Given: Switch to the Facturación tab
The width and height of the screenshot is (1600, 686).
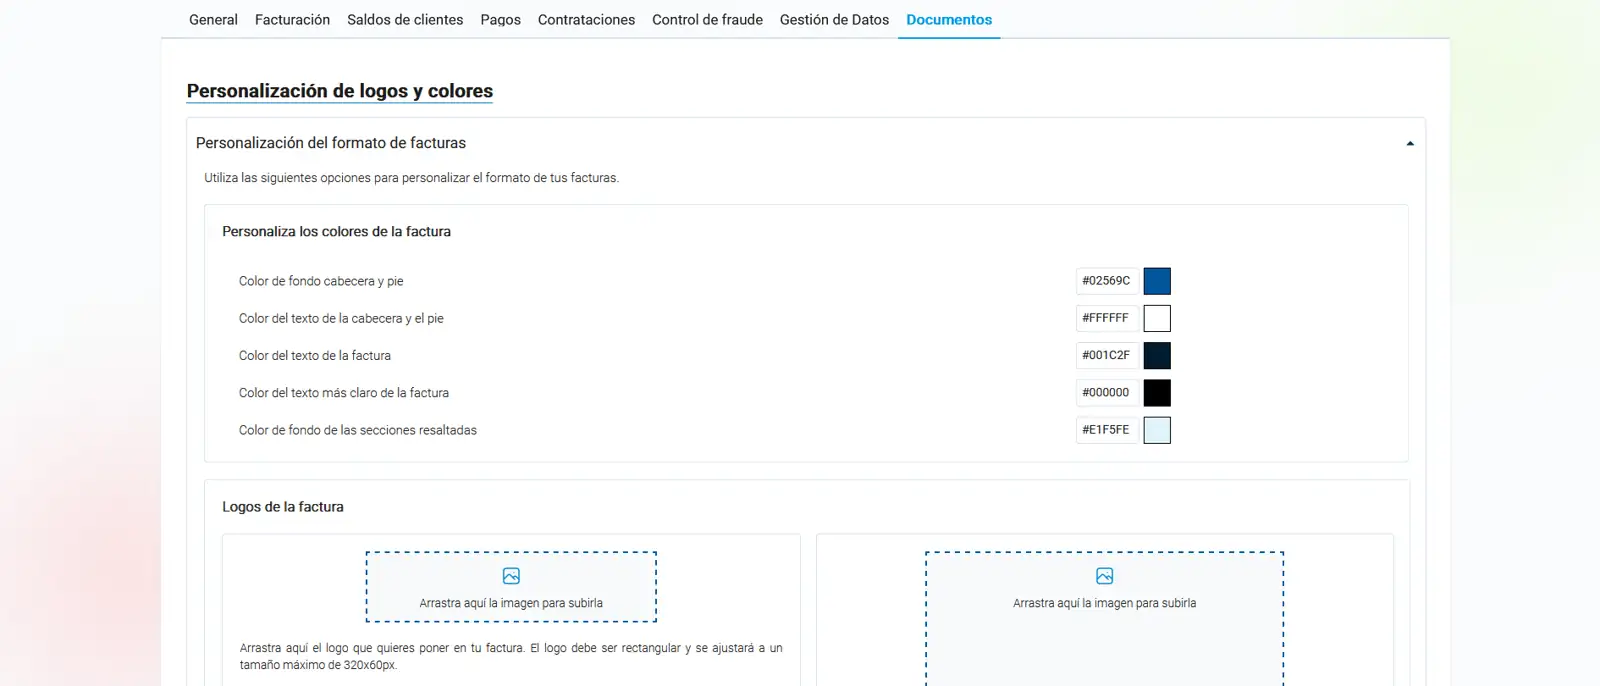Looking at the screenshot, I should coord(292,20).
